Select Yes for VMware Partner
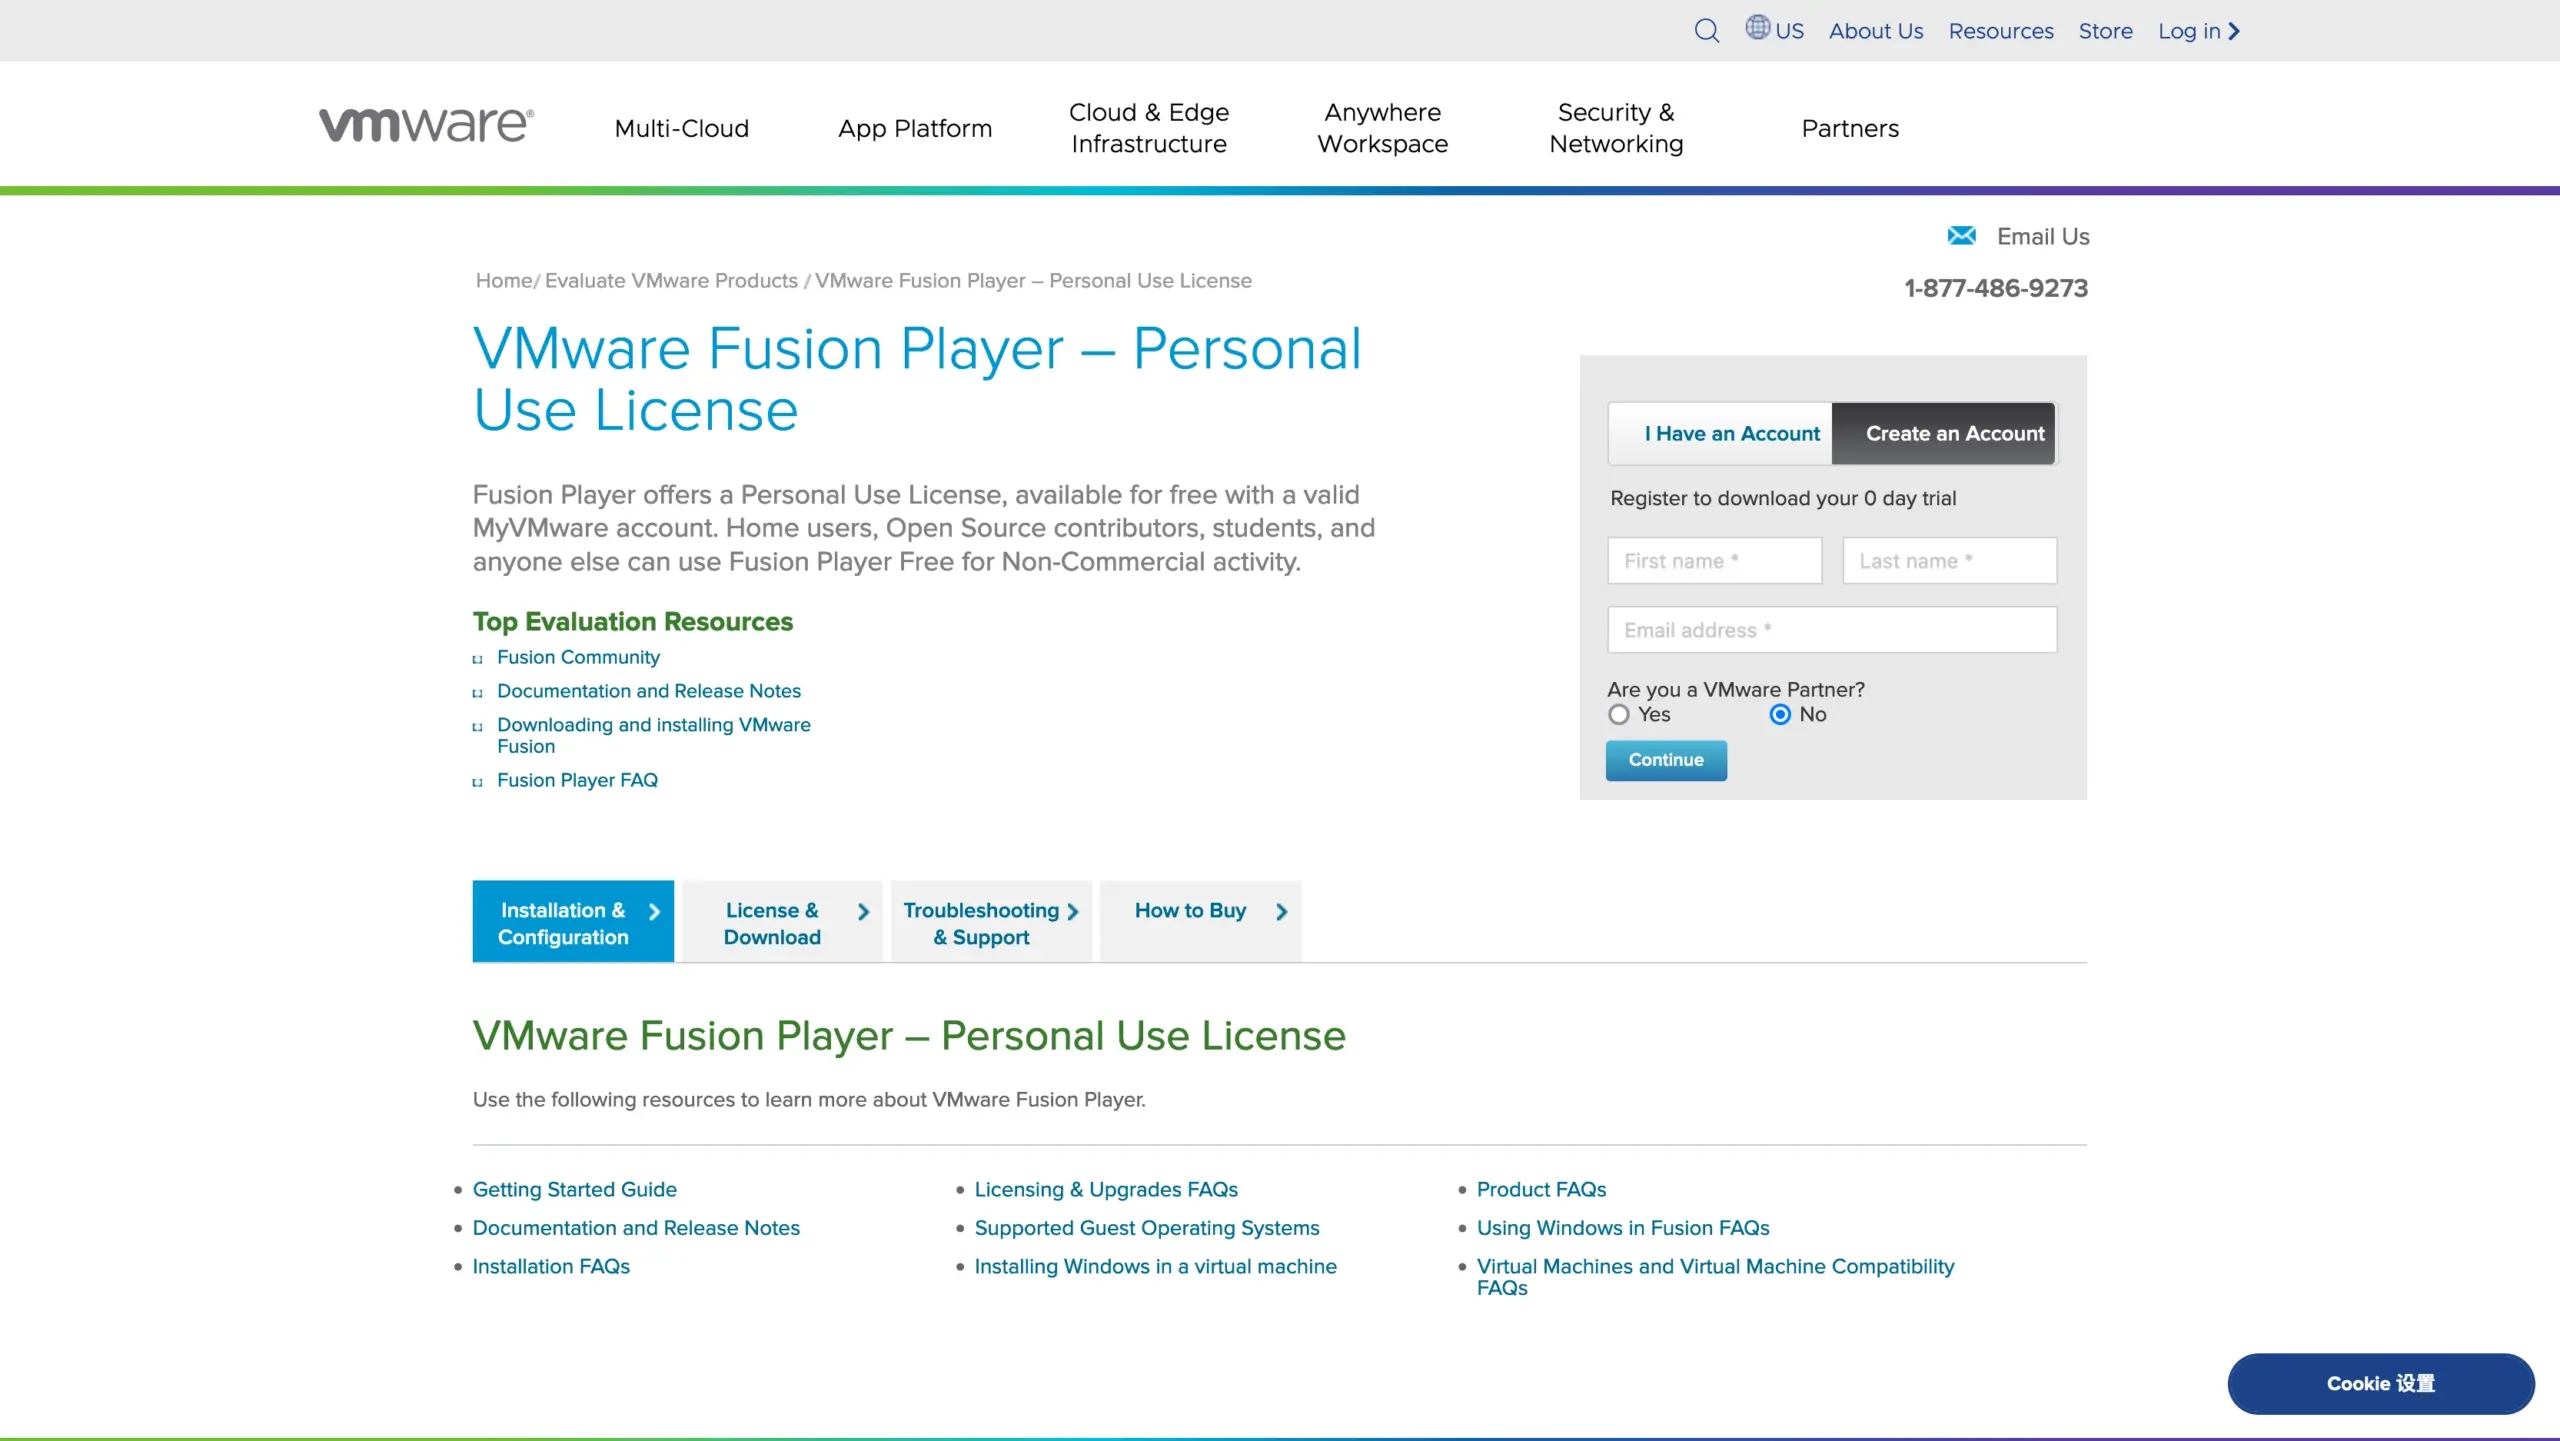This screenshot has height=1441, width=2560. click(x=1619, y=715)
